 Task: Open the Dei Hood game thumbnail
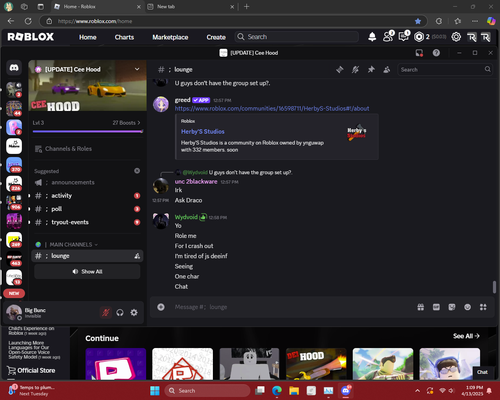[x=316, y=364]
